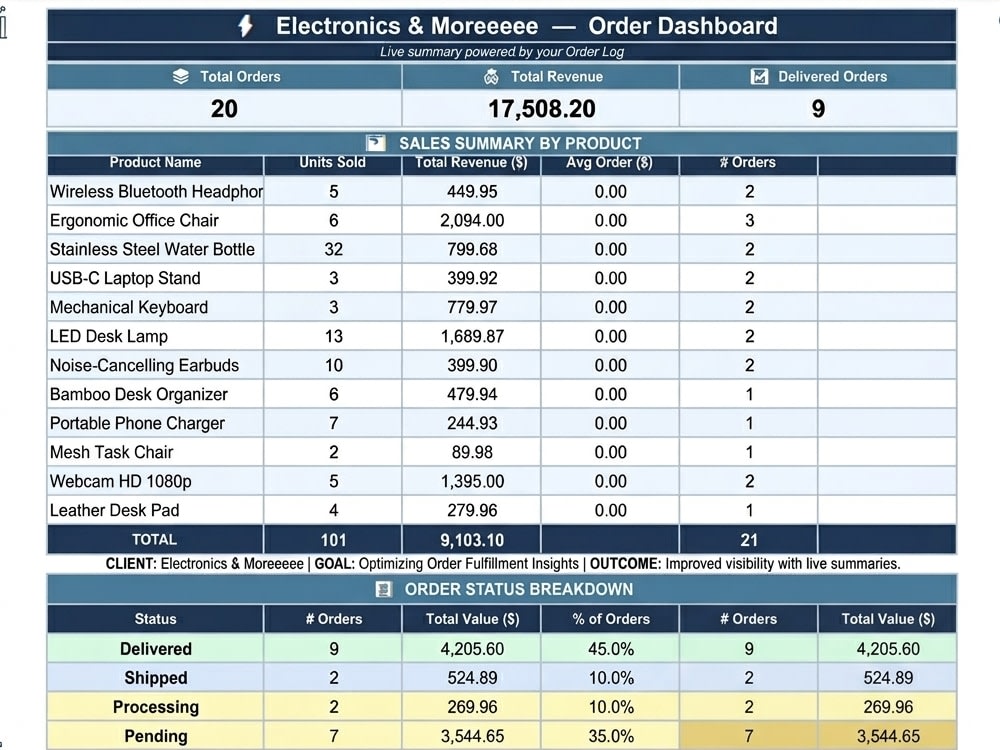Select the 35.0% percentage cell
Image resolution: width=1000 pixels, height=750 pixels.
click(610, 736)
